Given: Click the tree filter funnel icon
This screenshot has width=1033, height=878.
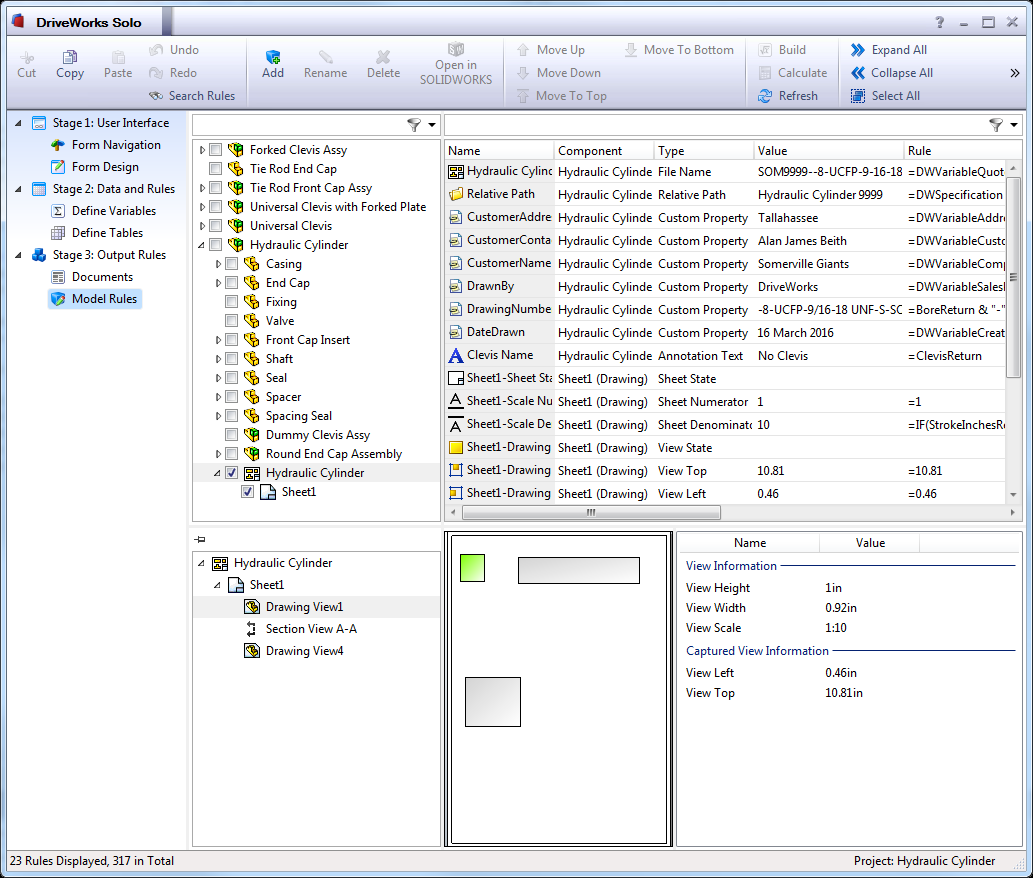Looking at the screenshot, I should point(414,124).
